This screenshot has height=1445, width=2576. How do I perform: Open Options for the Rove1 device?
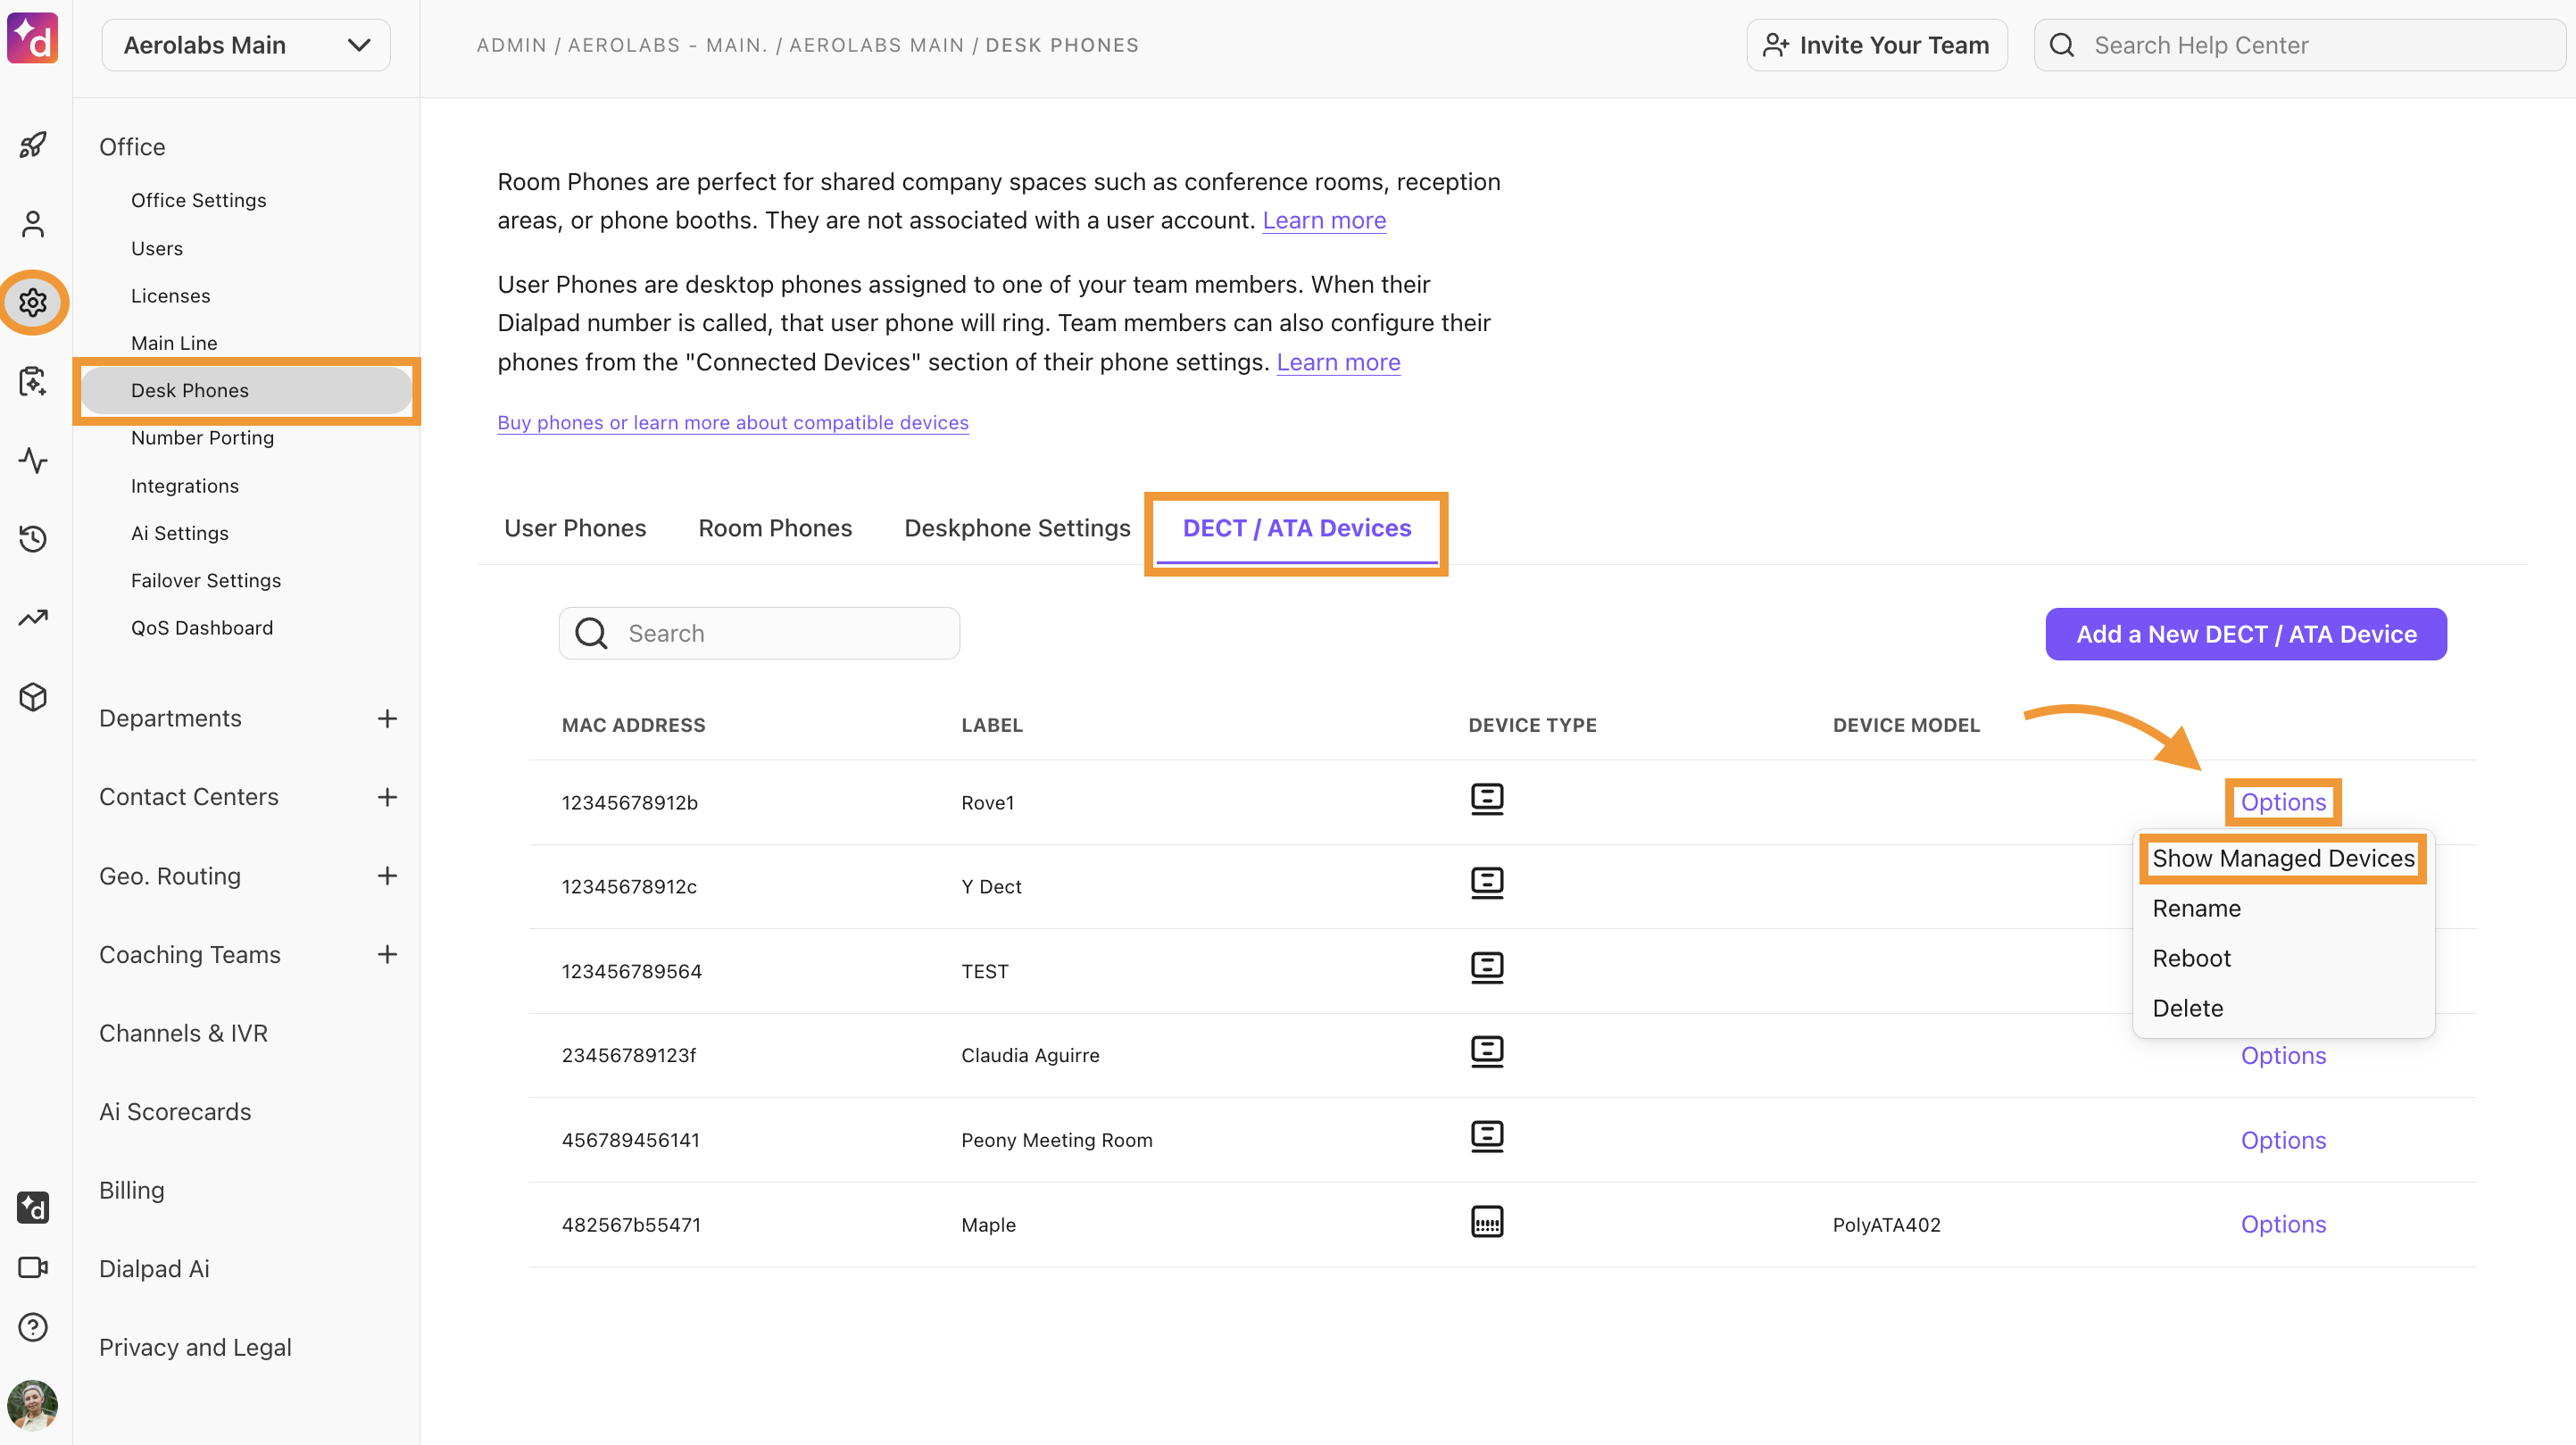pyautogui.click(x=2283, y=802)
